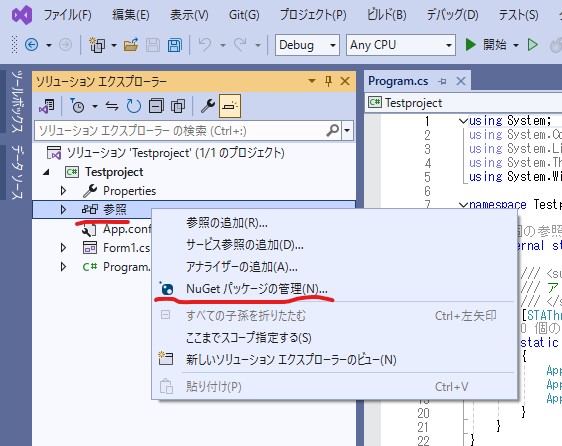Viewport: 562px width, 446px height.
Task: Toggle Show All Files icon
Action: [178, 106]
